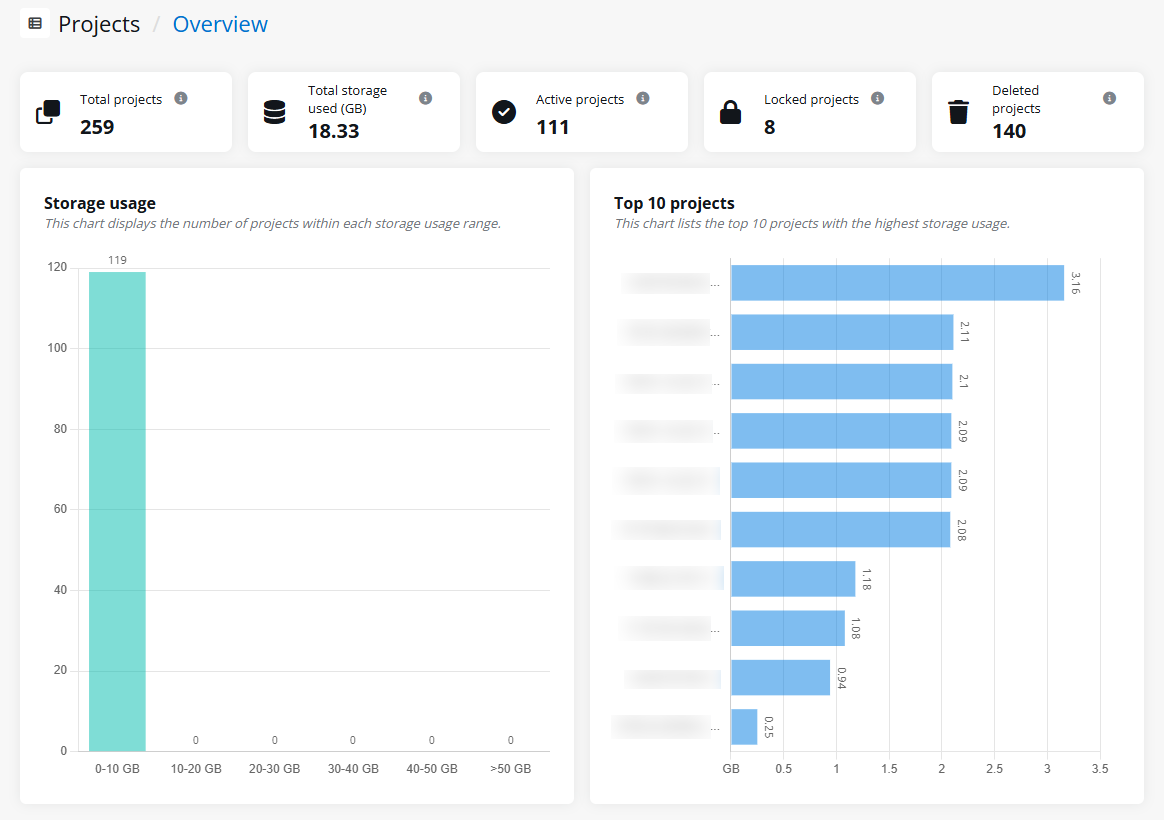Click the info icon beside Total storage used

click(x=425, y=98)
